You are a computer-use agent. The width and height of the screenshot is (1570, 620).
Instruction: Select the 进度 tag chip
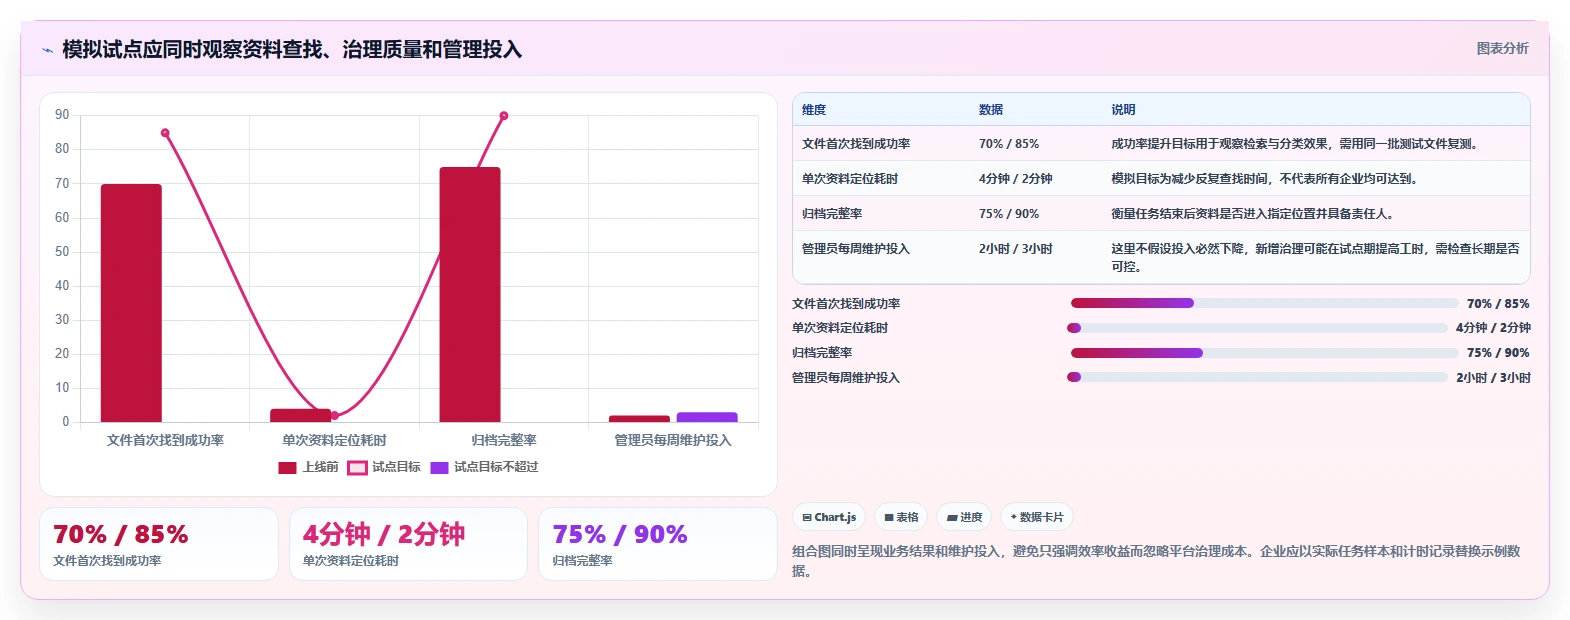click(x=964, y=517)
